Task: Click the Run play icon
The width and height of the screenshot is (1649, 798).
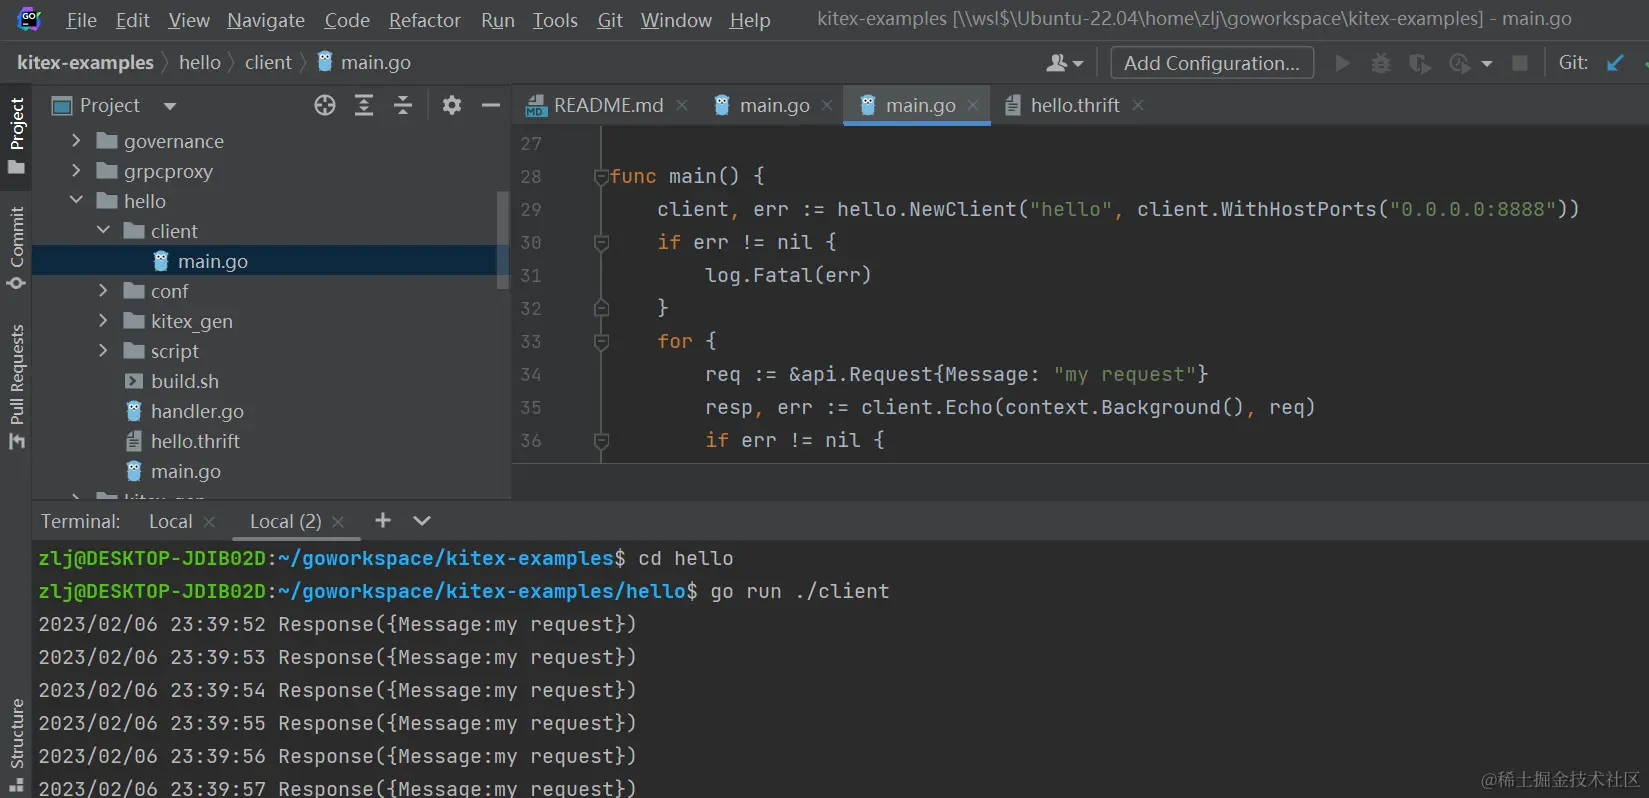Action: point(1342,63)
